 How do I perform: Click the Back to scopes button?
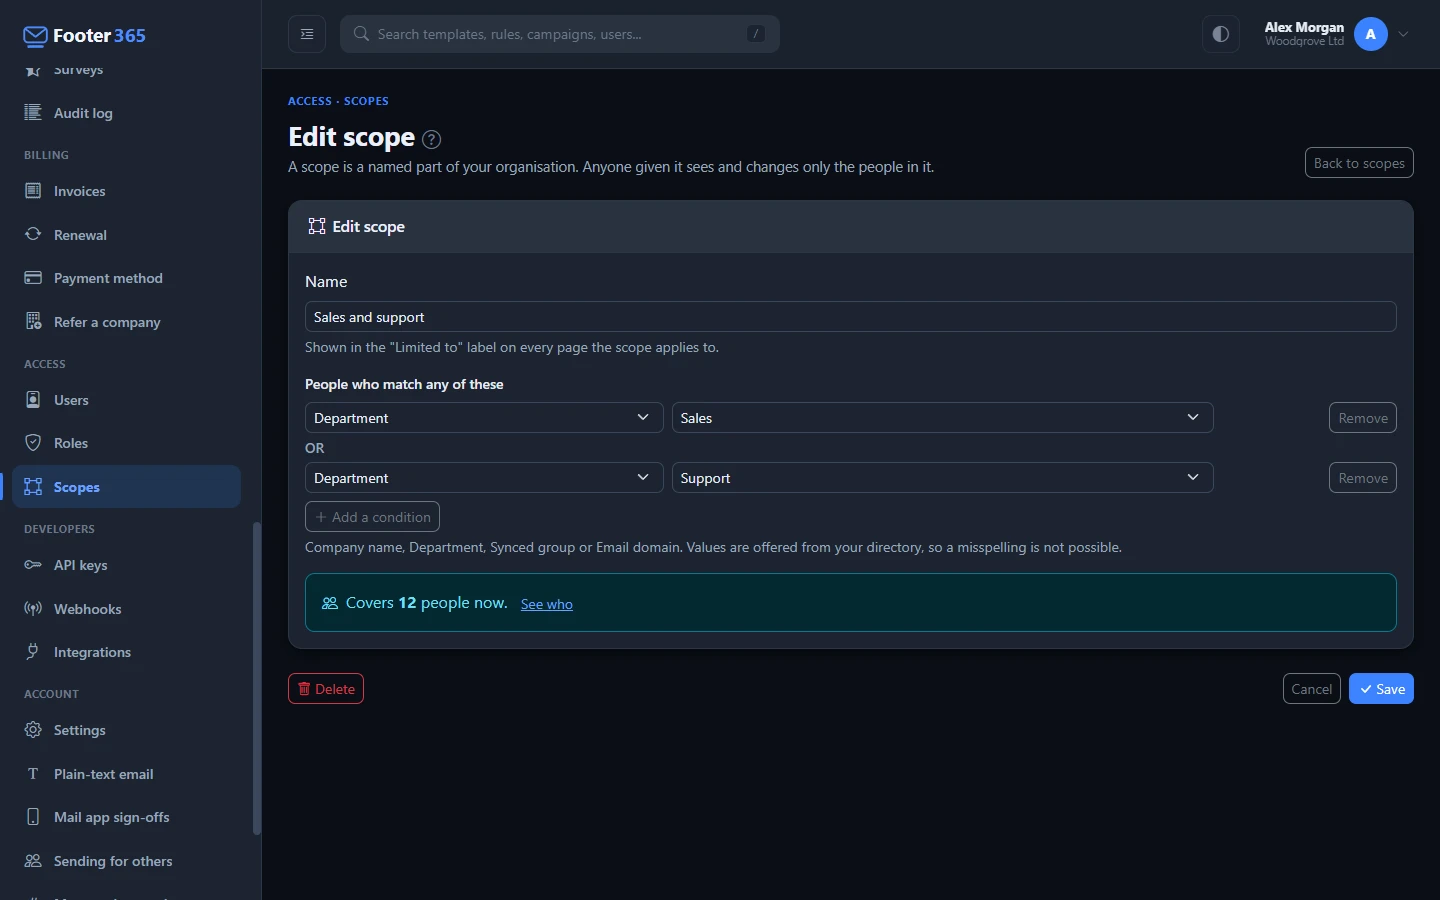click(1359, 163)
